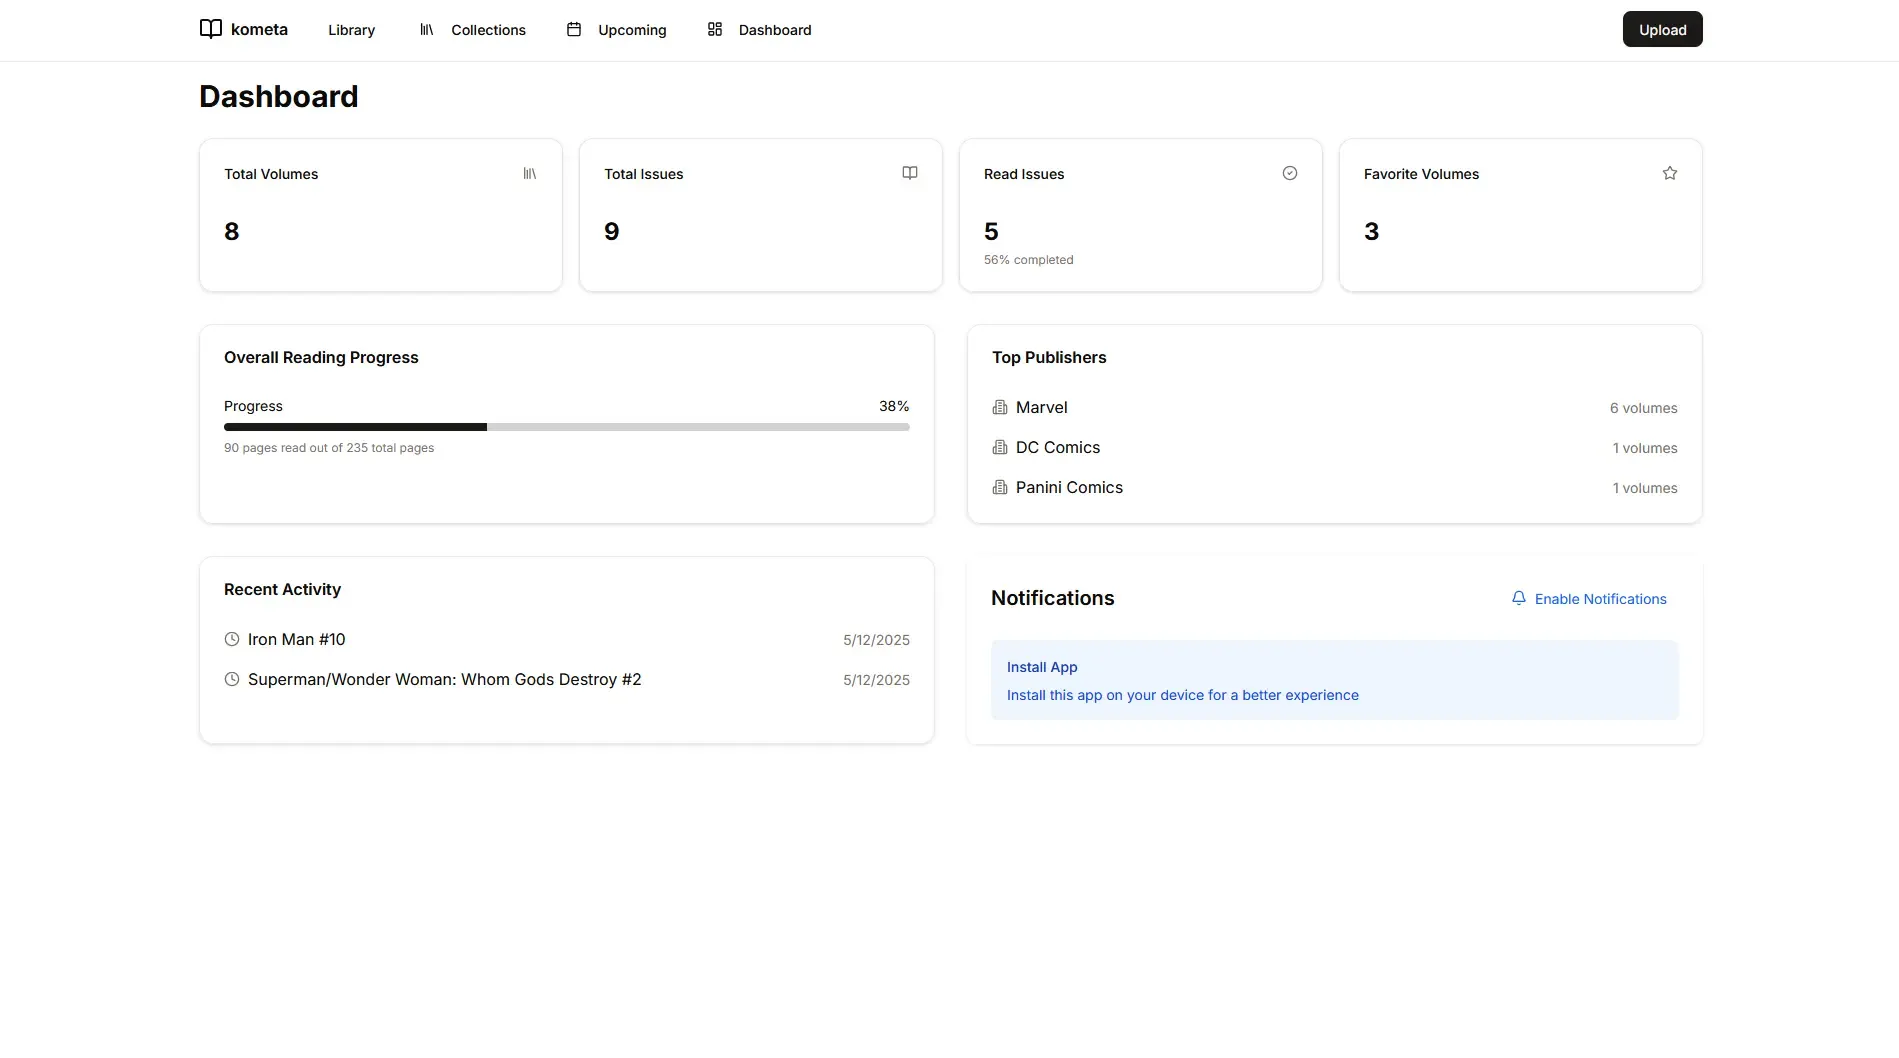Image resolution: width=1899 pixels, height=1058 pixels.
Task: Click the Upcoming calendar icon in navbar
Action: [x=574, y=30]
